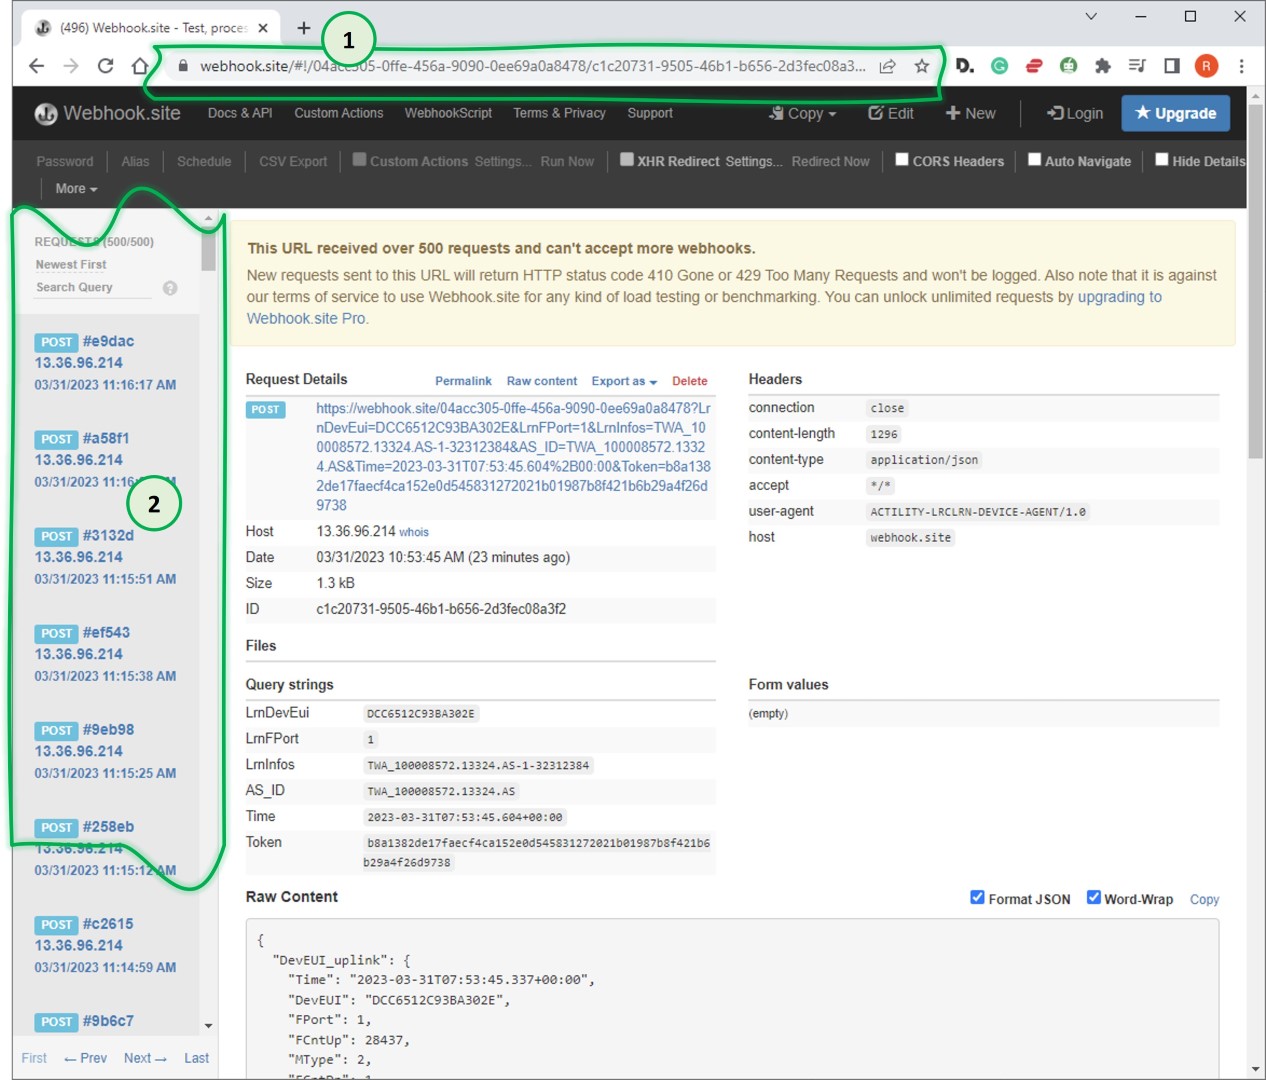
Task: Click the Edit button
Action: pyautogui.click(x=891, y=113)
